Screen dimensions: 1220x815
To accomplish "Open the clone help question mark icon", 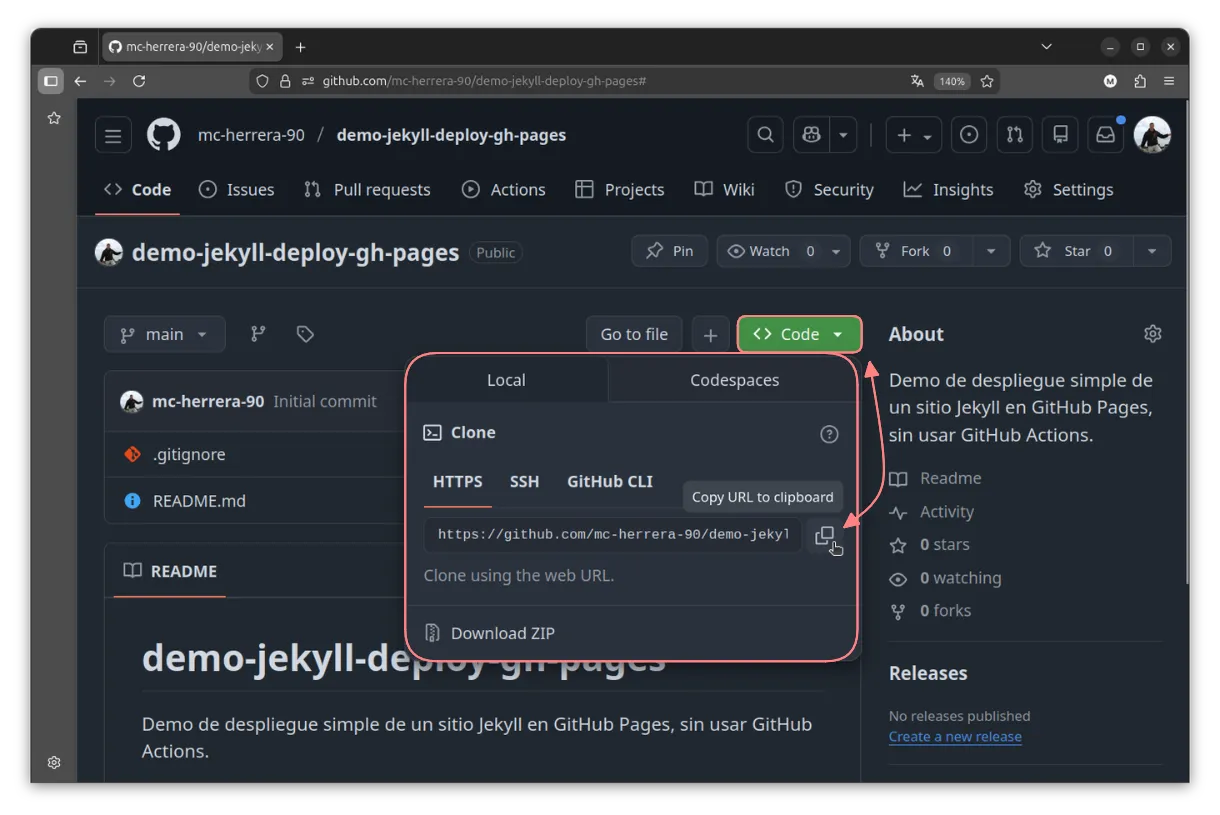I will point(828,433).
